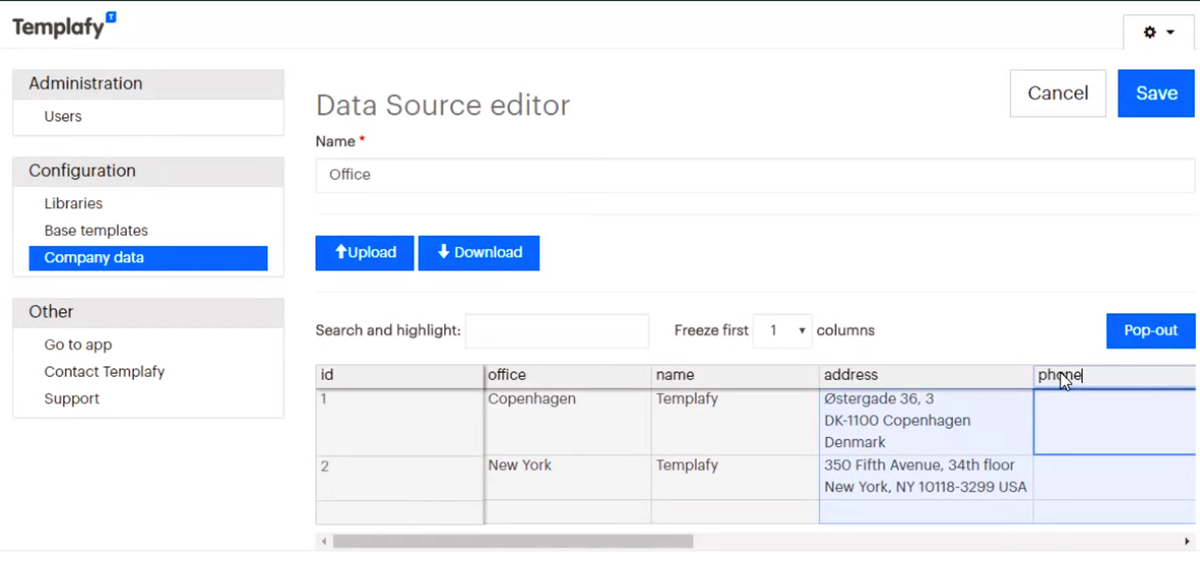This screenshot has height=586, width=1200.
Task: Save the data source
Action: tap(1156, 93)
